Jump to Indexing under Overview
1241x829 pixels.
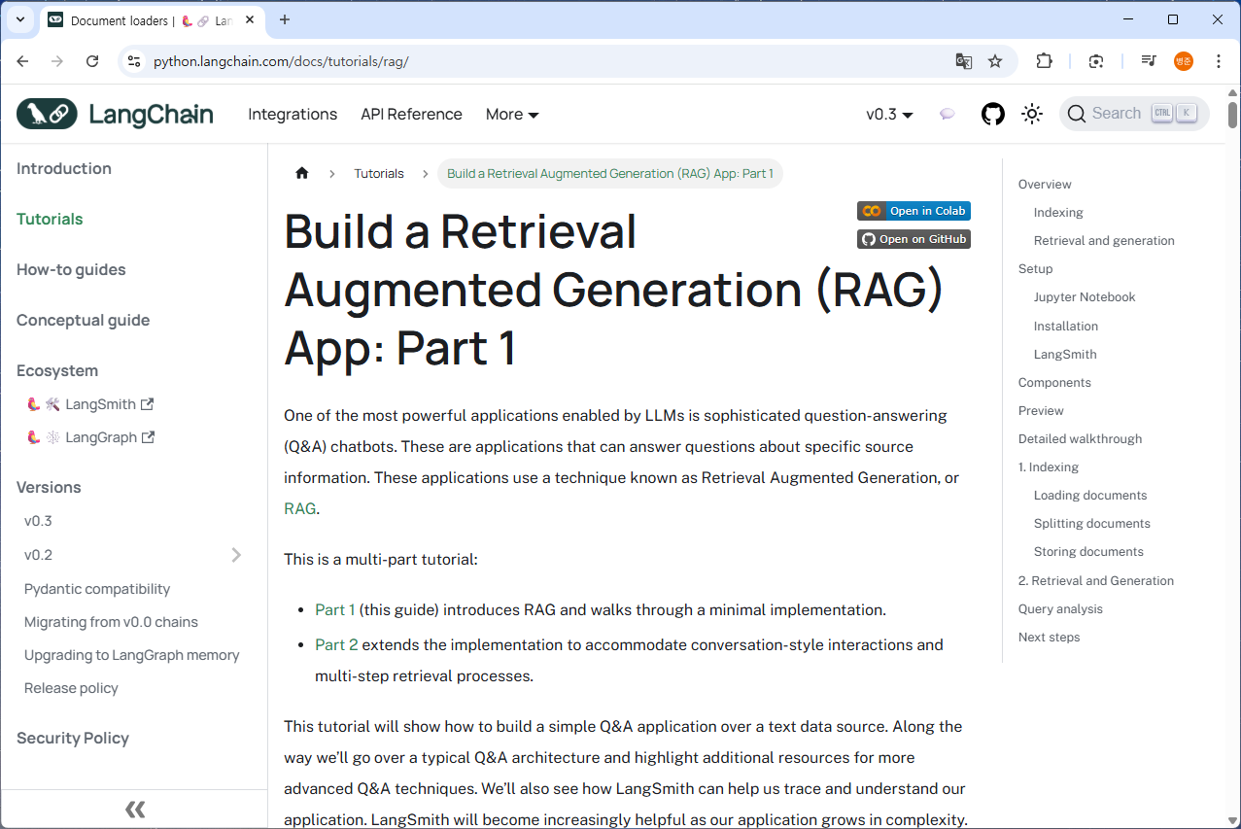pyautogui.click(x=1058, y=212)
